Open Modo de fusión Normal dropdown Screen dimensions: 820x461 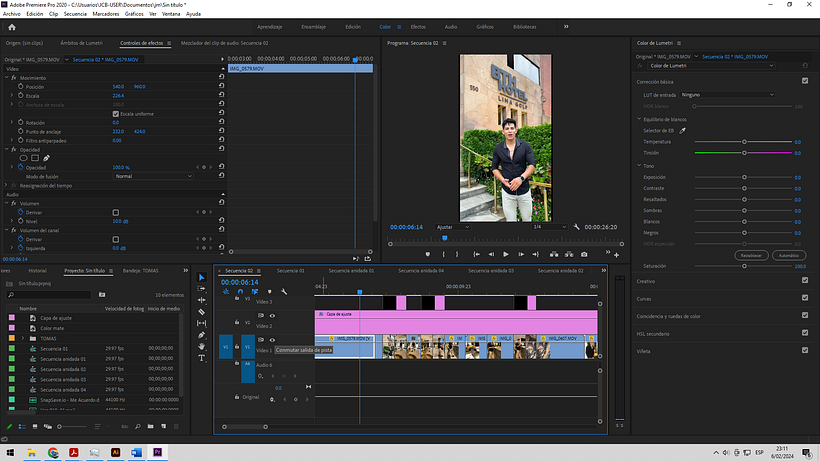point(153,176)
